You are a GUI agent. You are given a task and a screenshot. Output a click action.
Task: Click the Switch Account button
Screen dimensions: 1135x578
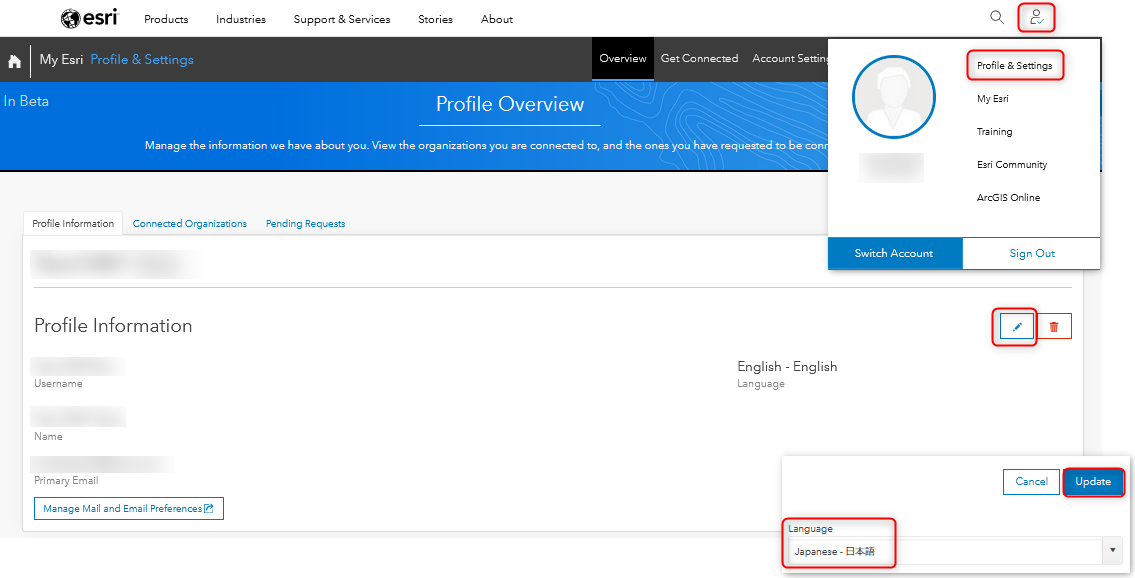(x=895, y=253)
